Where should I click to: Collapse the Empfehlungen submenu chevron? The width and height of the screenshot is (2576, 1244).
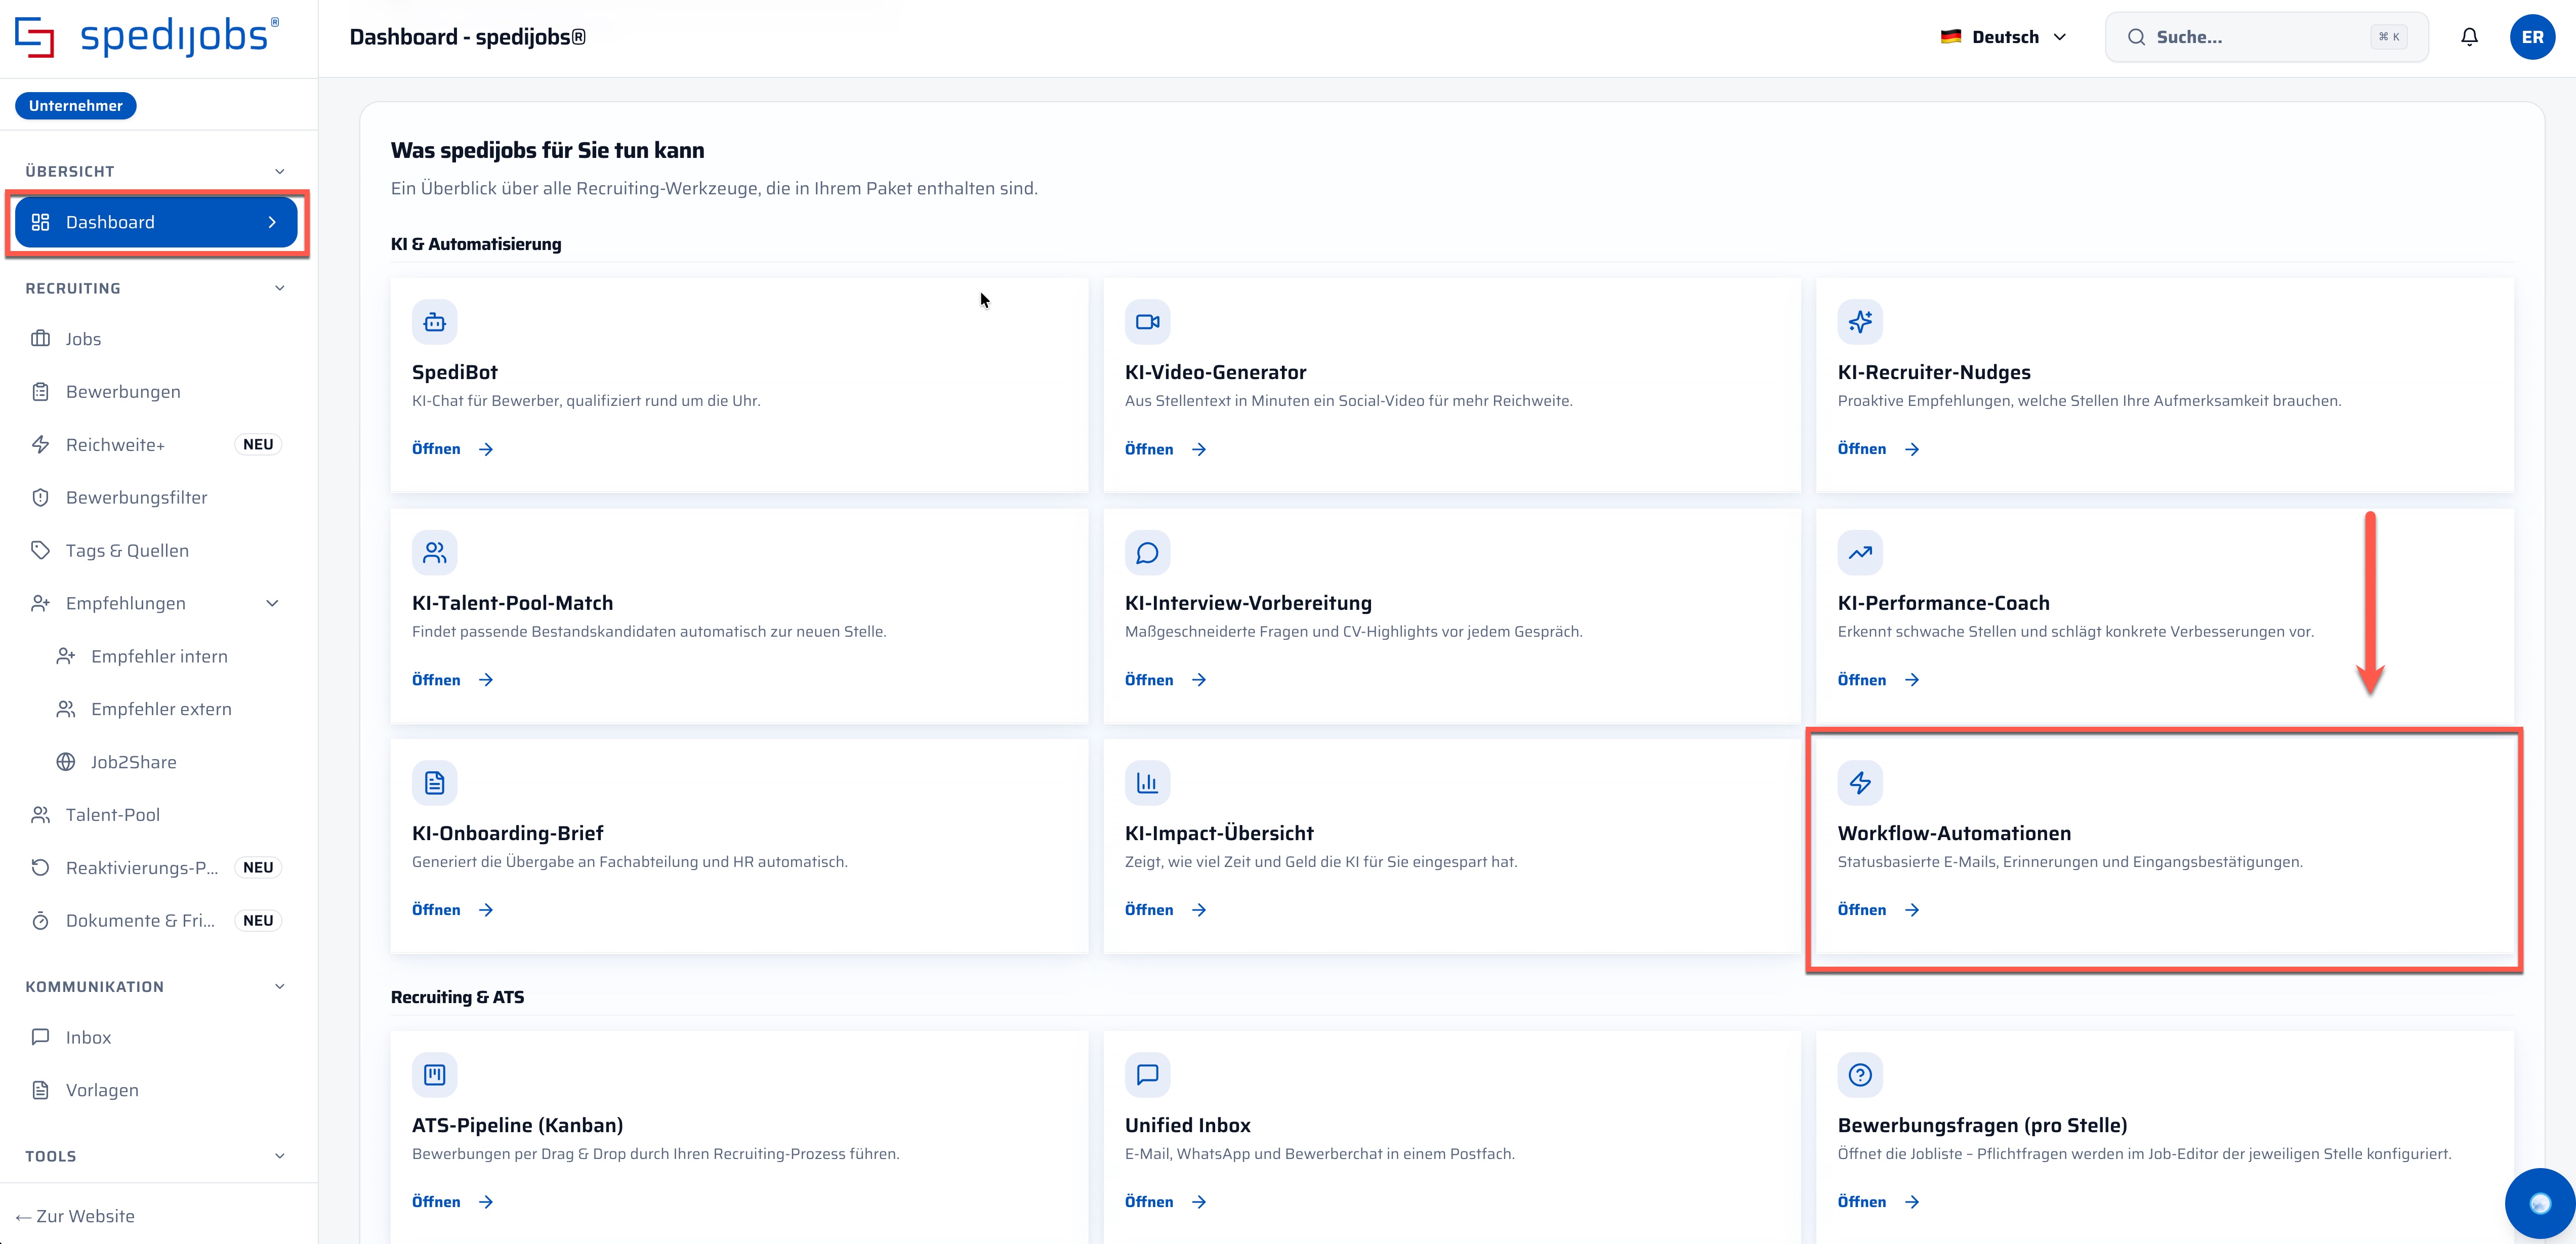(272, 603)
